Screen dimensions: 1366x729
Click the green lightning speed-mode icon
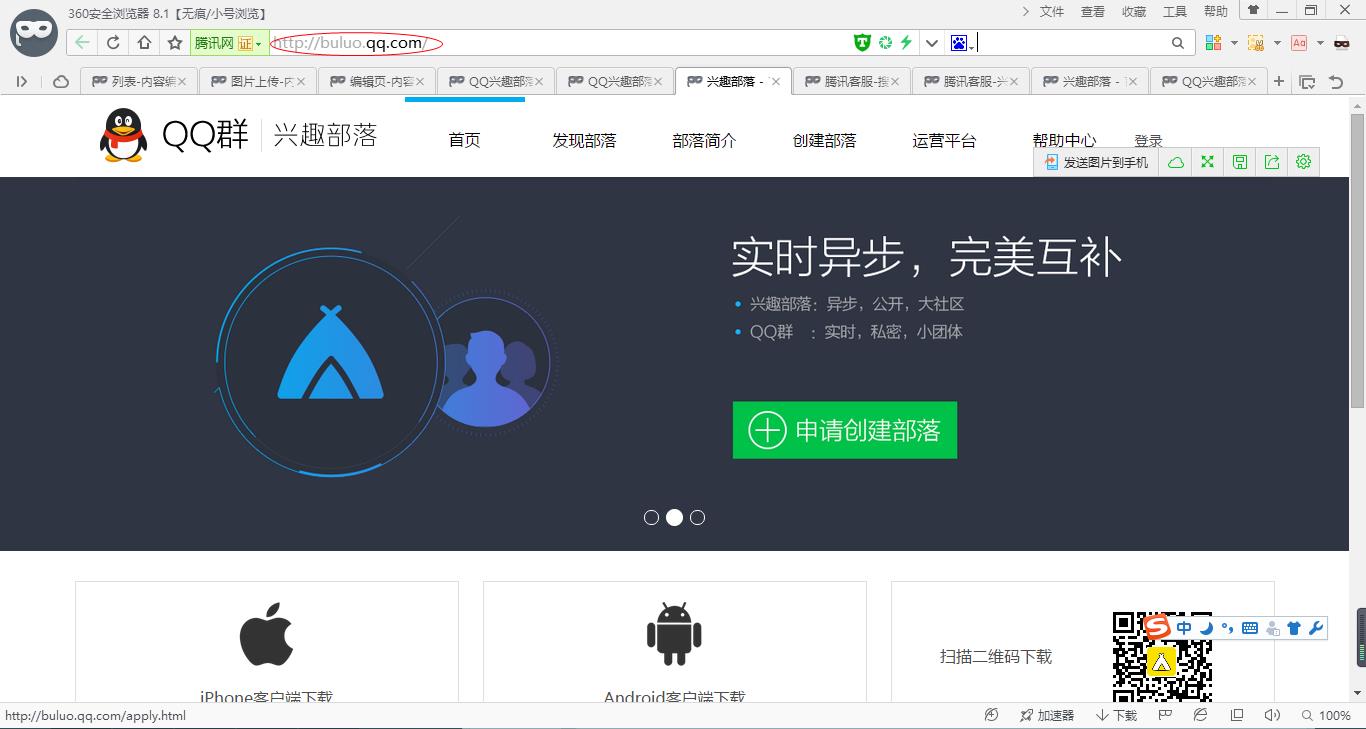tap(906, 42)
